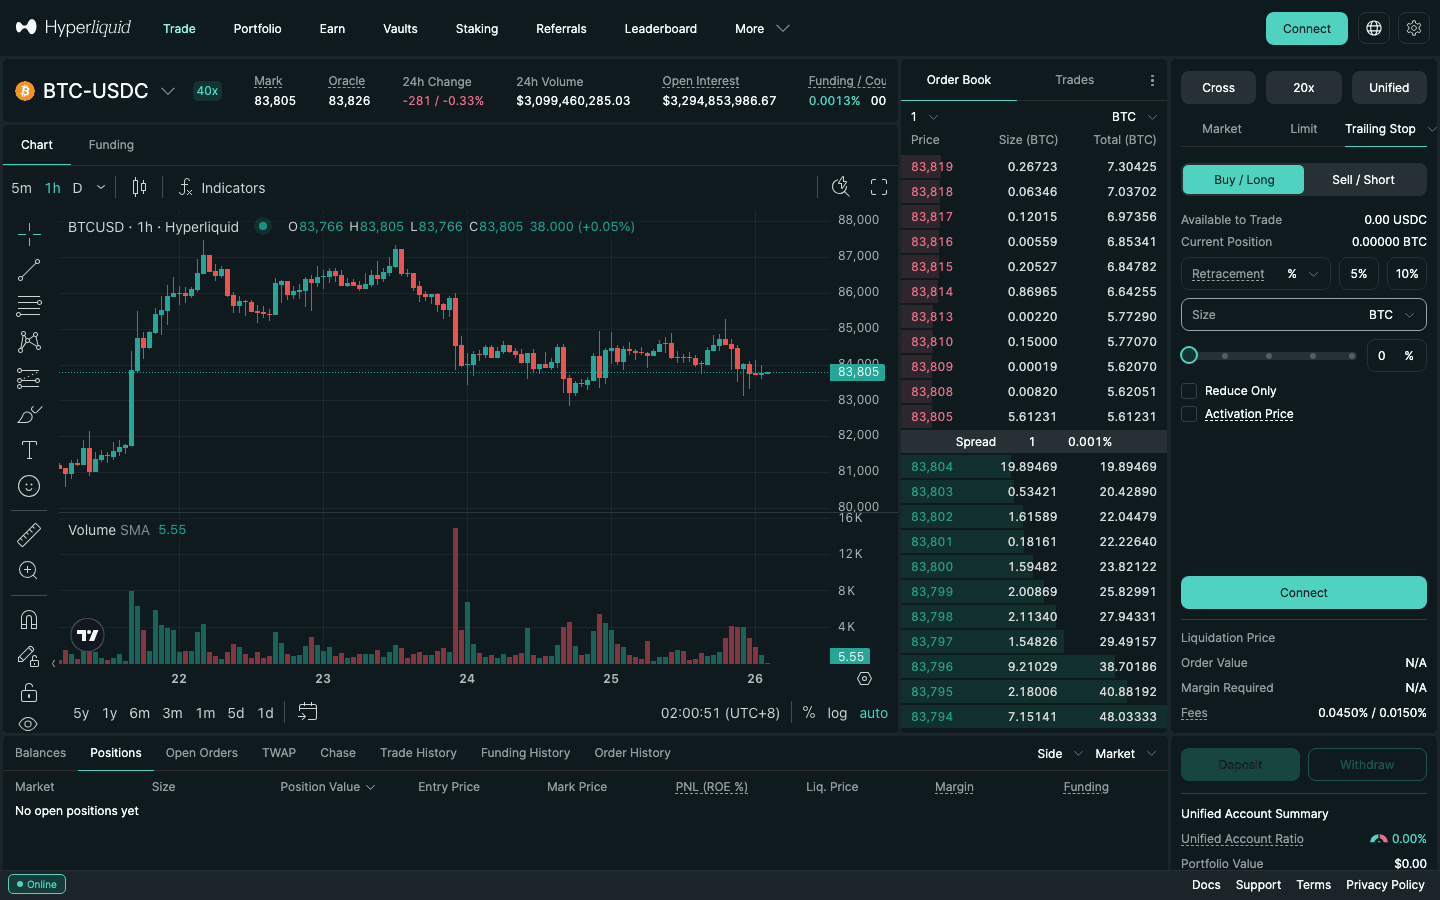Viewport: 1440px width, 900px height.
Task: Click the size slider handle
Action: (x=1189, y=355)
